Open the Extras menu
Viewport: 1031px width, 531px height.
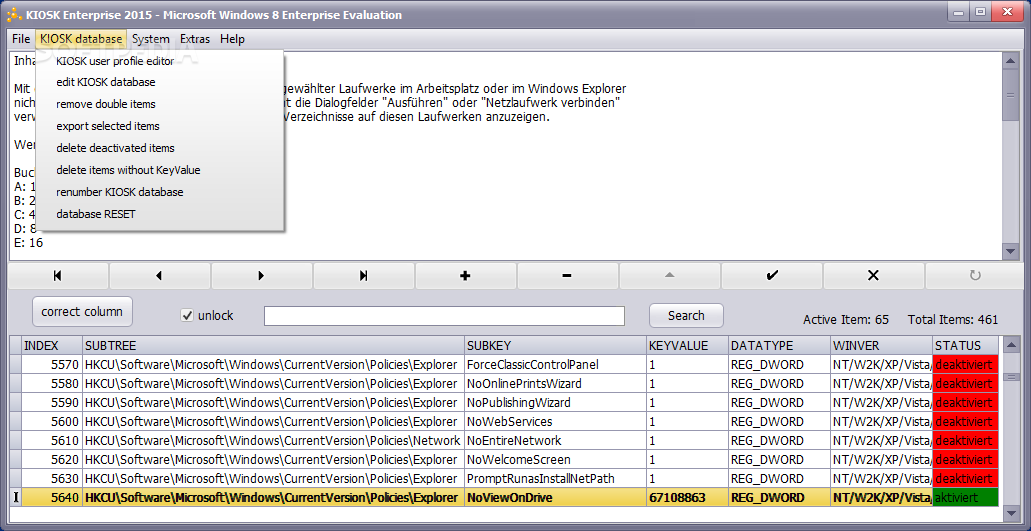[195, 39]
